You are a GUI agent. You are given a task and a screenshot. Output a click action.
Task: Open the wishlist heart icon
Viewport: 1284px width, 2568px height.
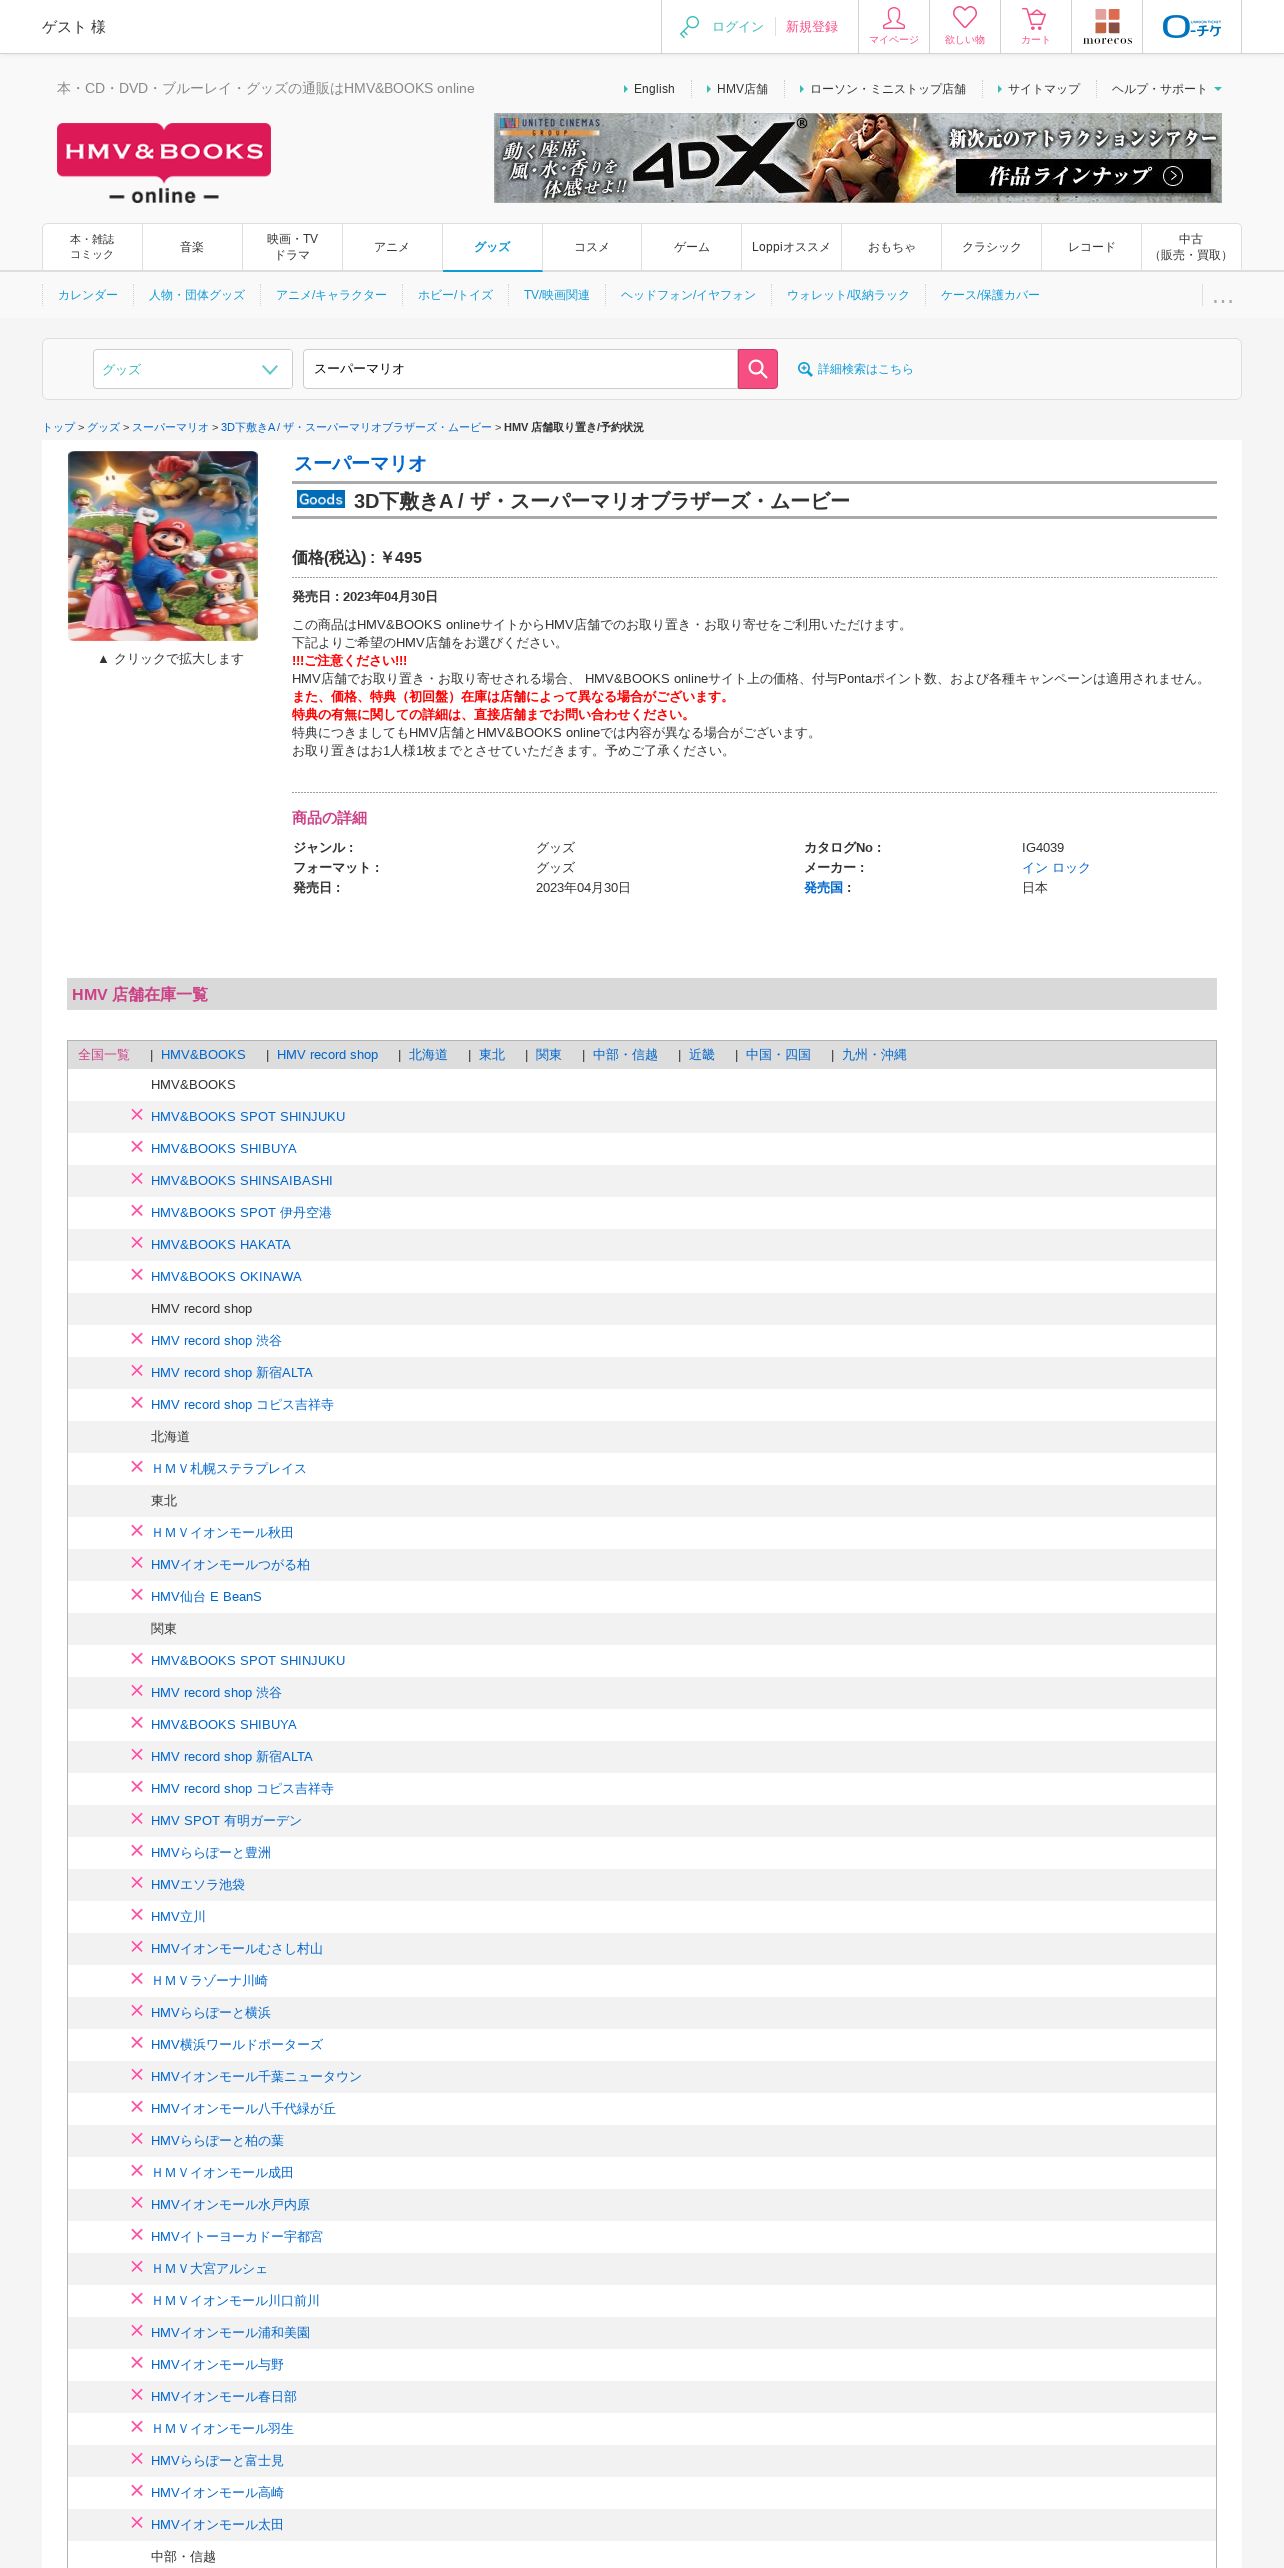tap(965, 26)
